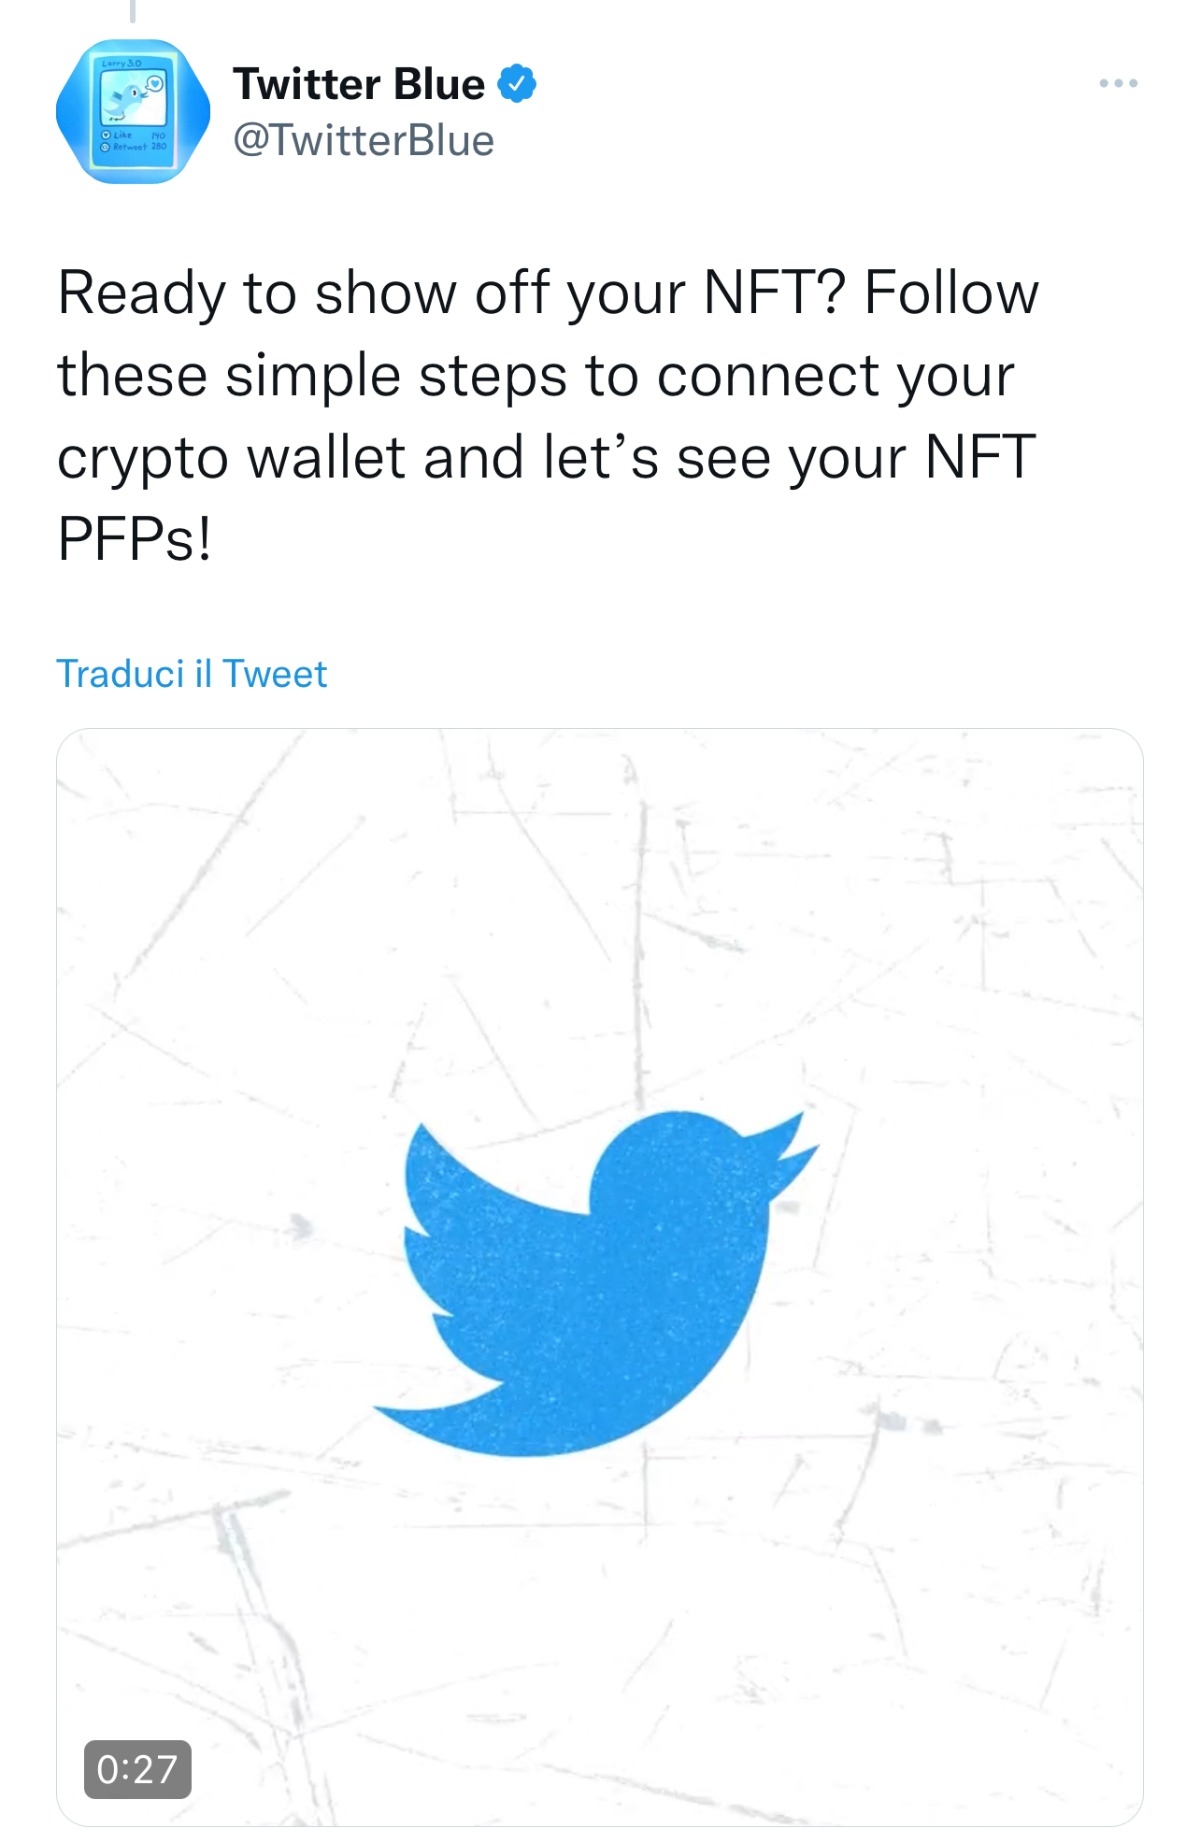Click the word "crypto" in the tweet text
This screenshot has width=1200, height=1842.
pos(142,458)
